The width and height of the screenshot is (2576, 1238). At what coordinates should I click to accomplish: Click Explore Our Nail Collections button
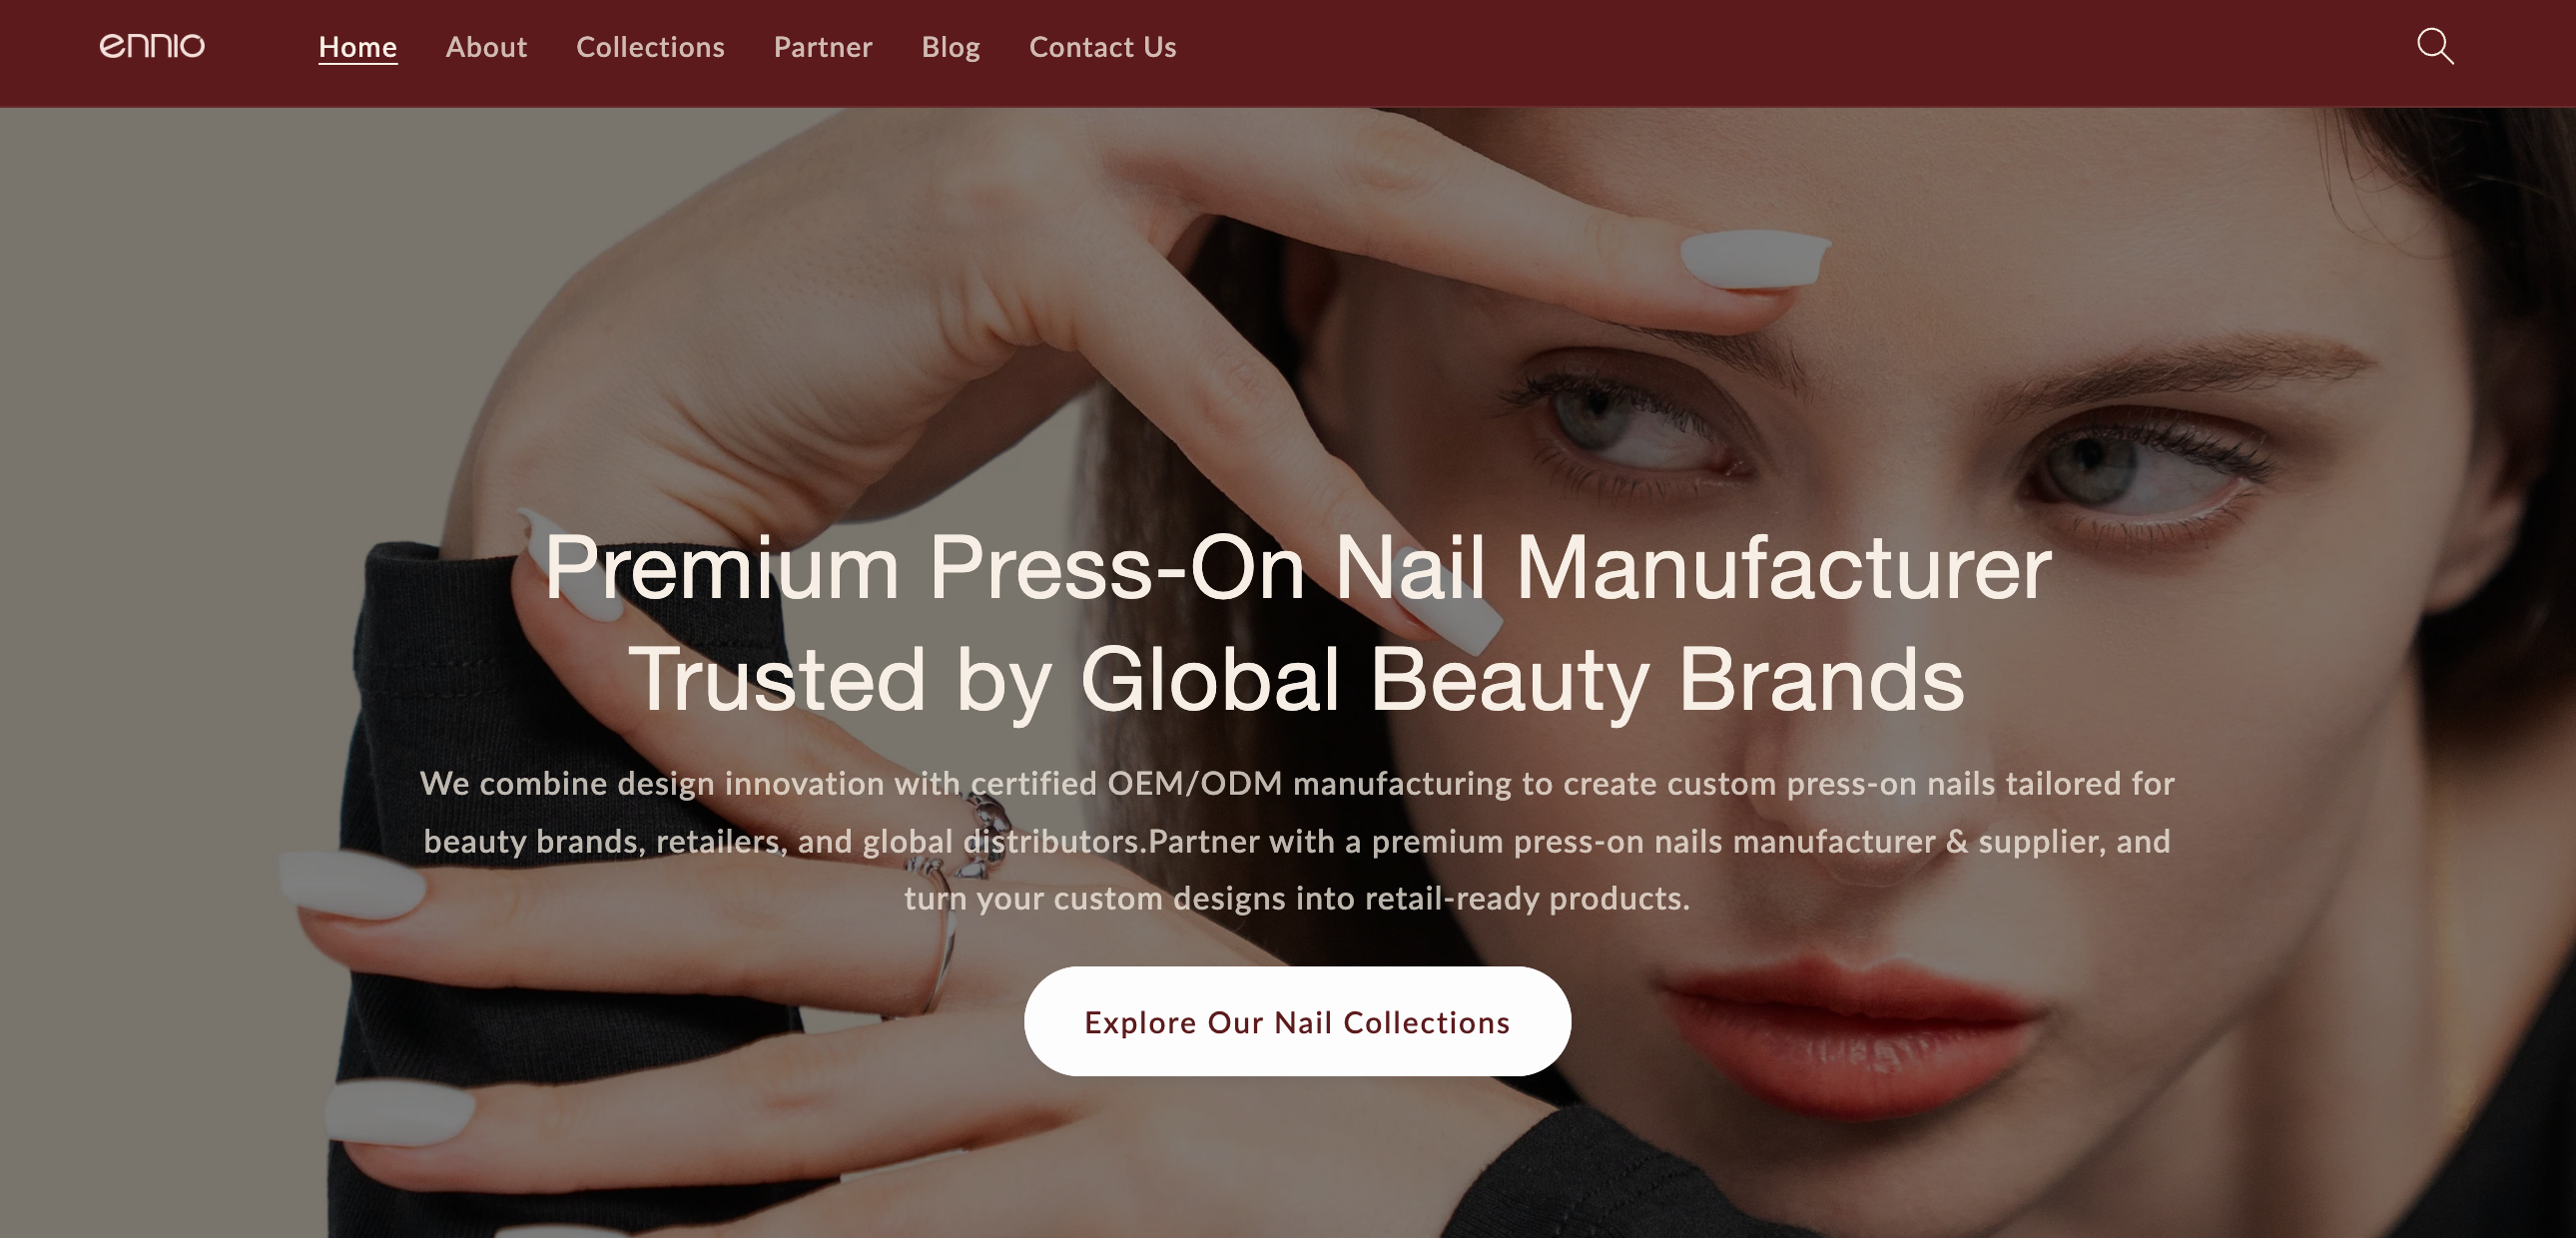1297,1021
